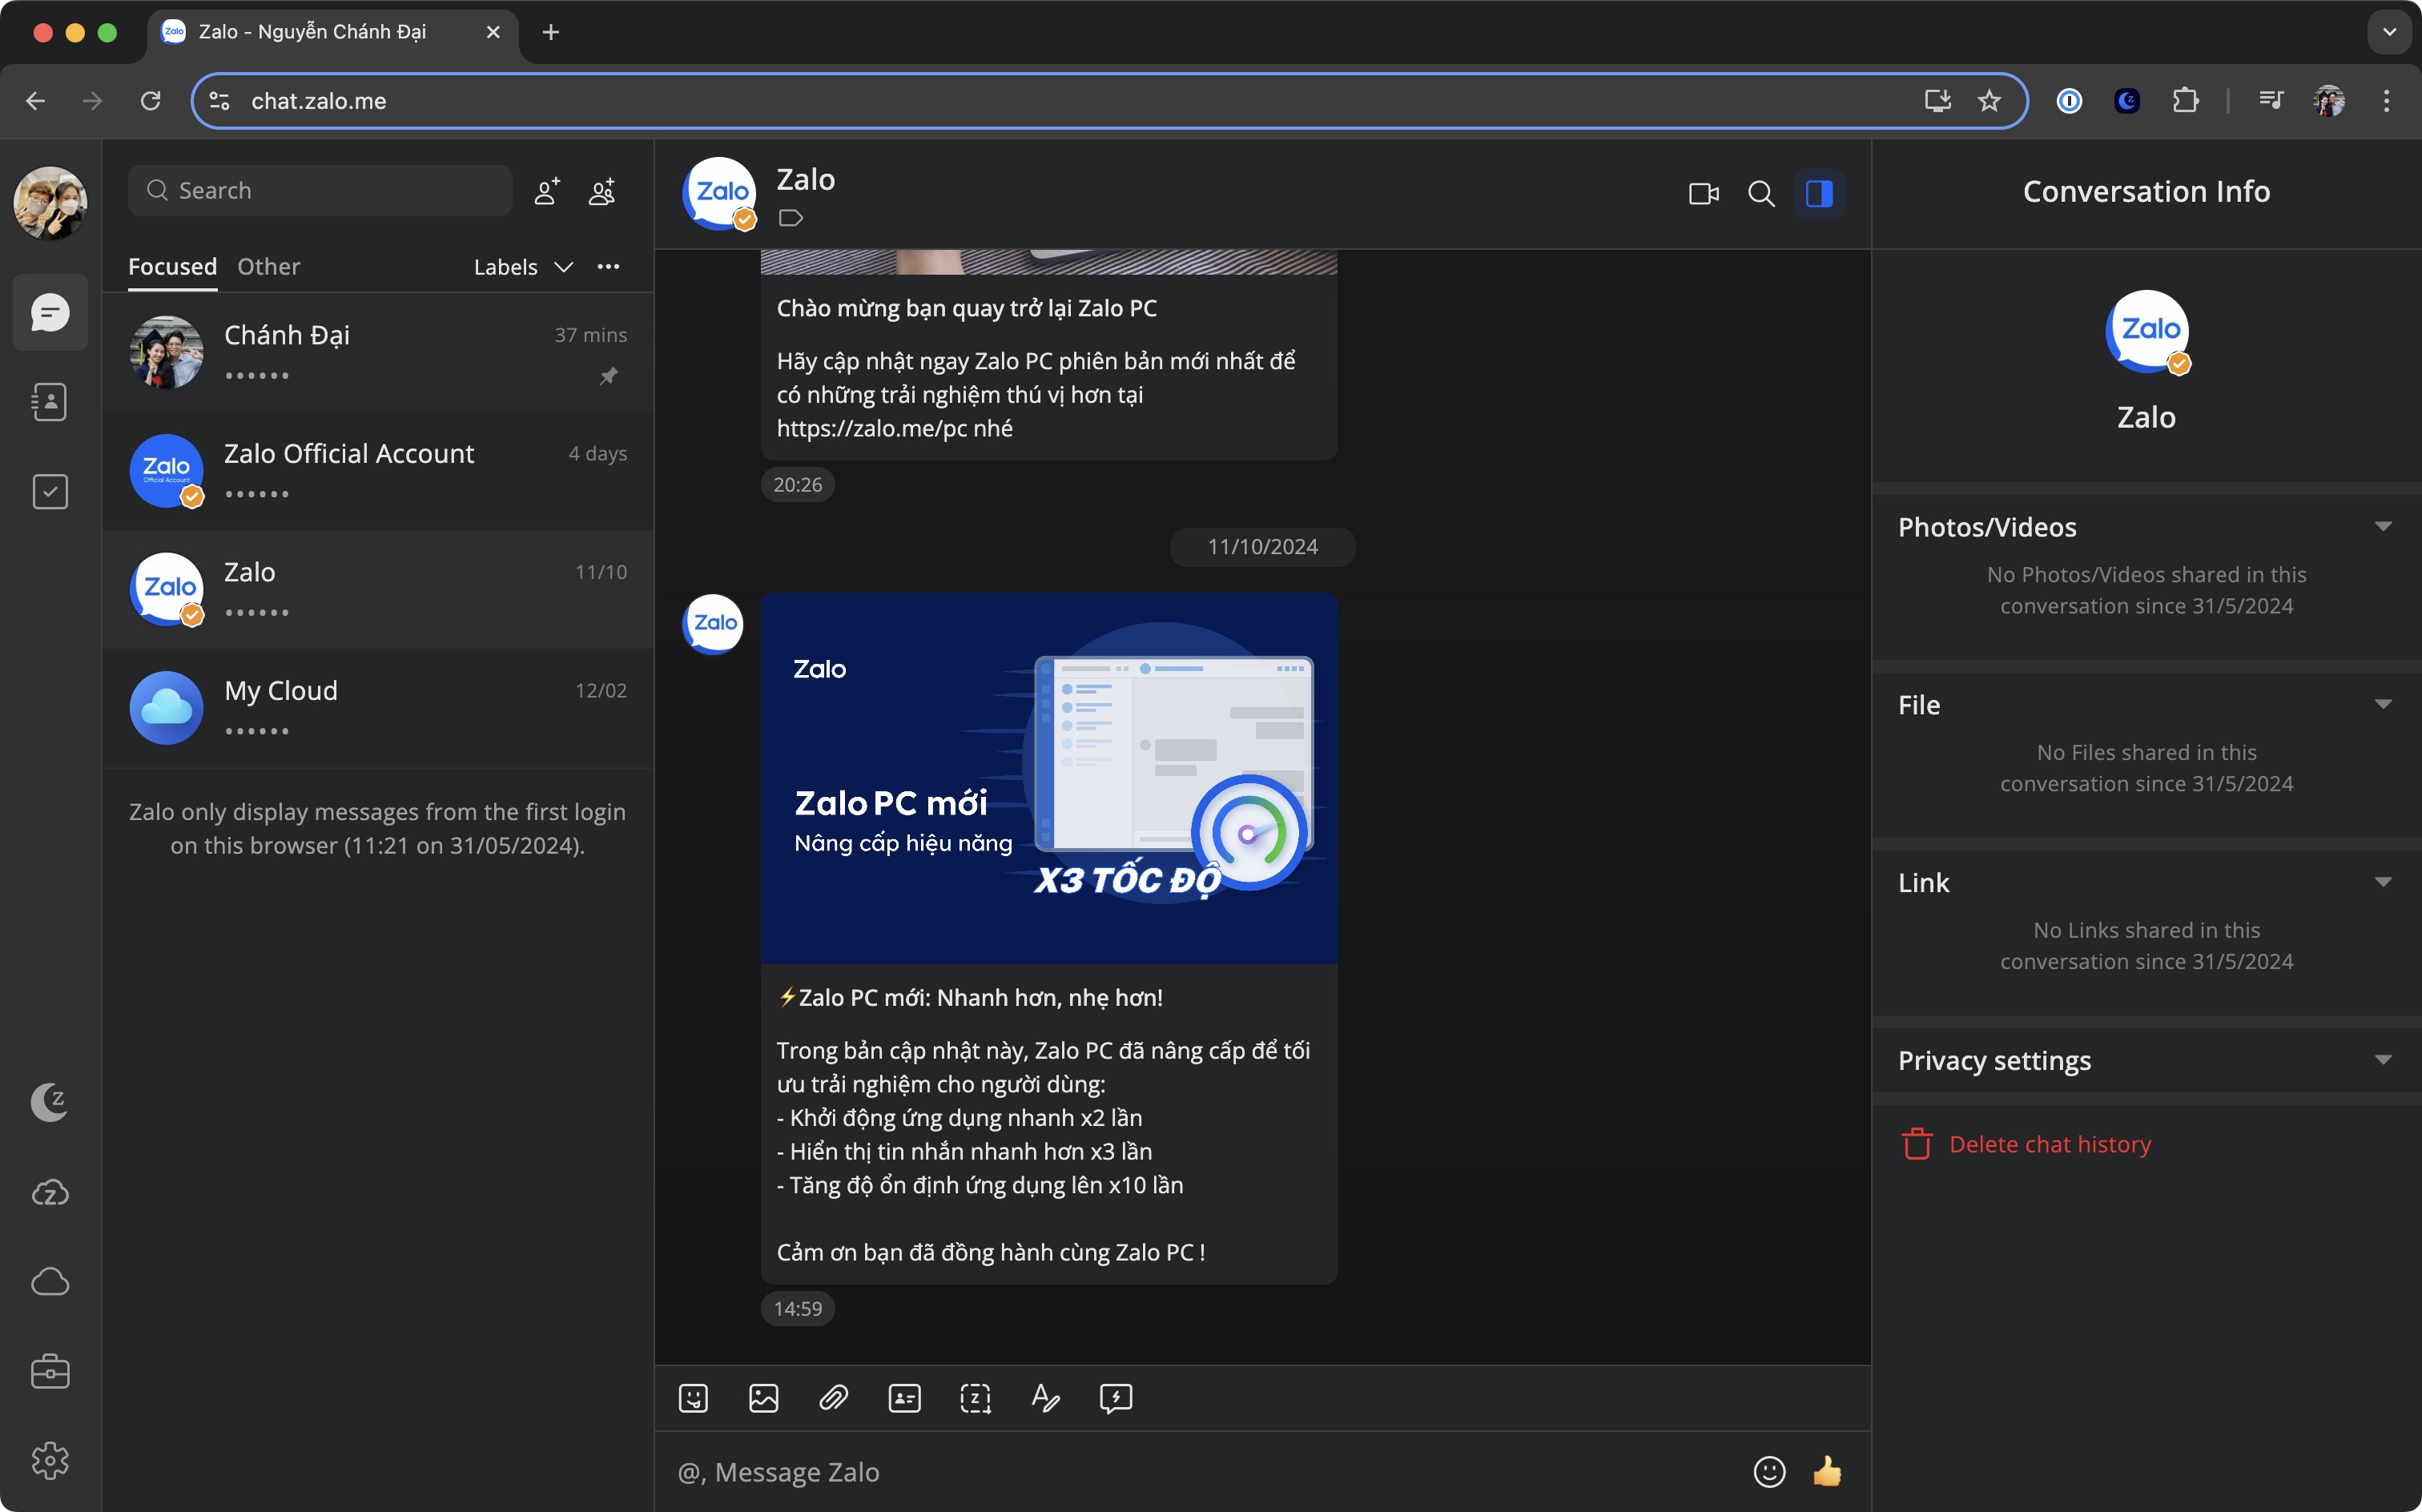This screenshot has height=1512, width=2422.
Task: Click inside the Search field
Action: [x=320, y=191]
